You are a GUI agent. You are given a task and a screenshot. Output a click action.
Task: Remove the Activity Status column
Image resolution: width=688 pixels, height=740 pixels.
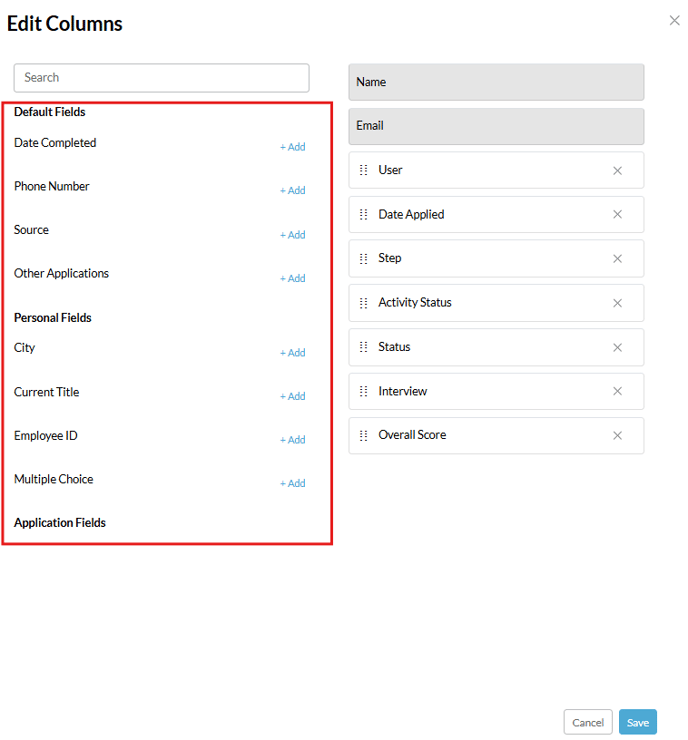coord(617,303)
